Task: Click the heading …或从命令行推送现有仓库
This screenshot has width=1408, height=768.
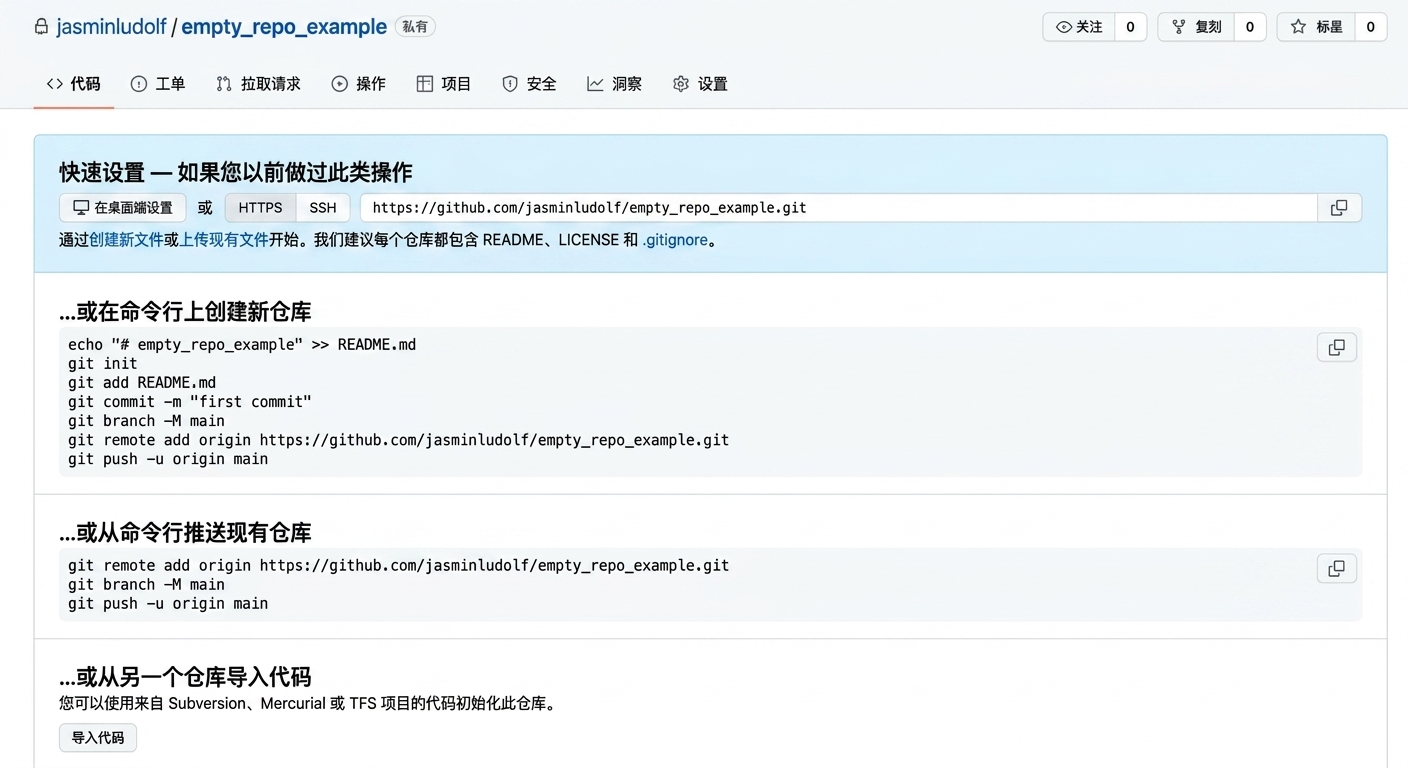Action: click(x=185, y=533)
